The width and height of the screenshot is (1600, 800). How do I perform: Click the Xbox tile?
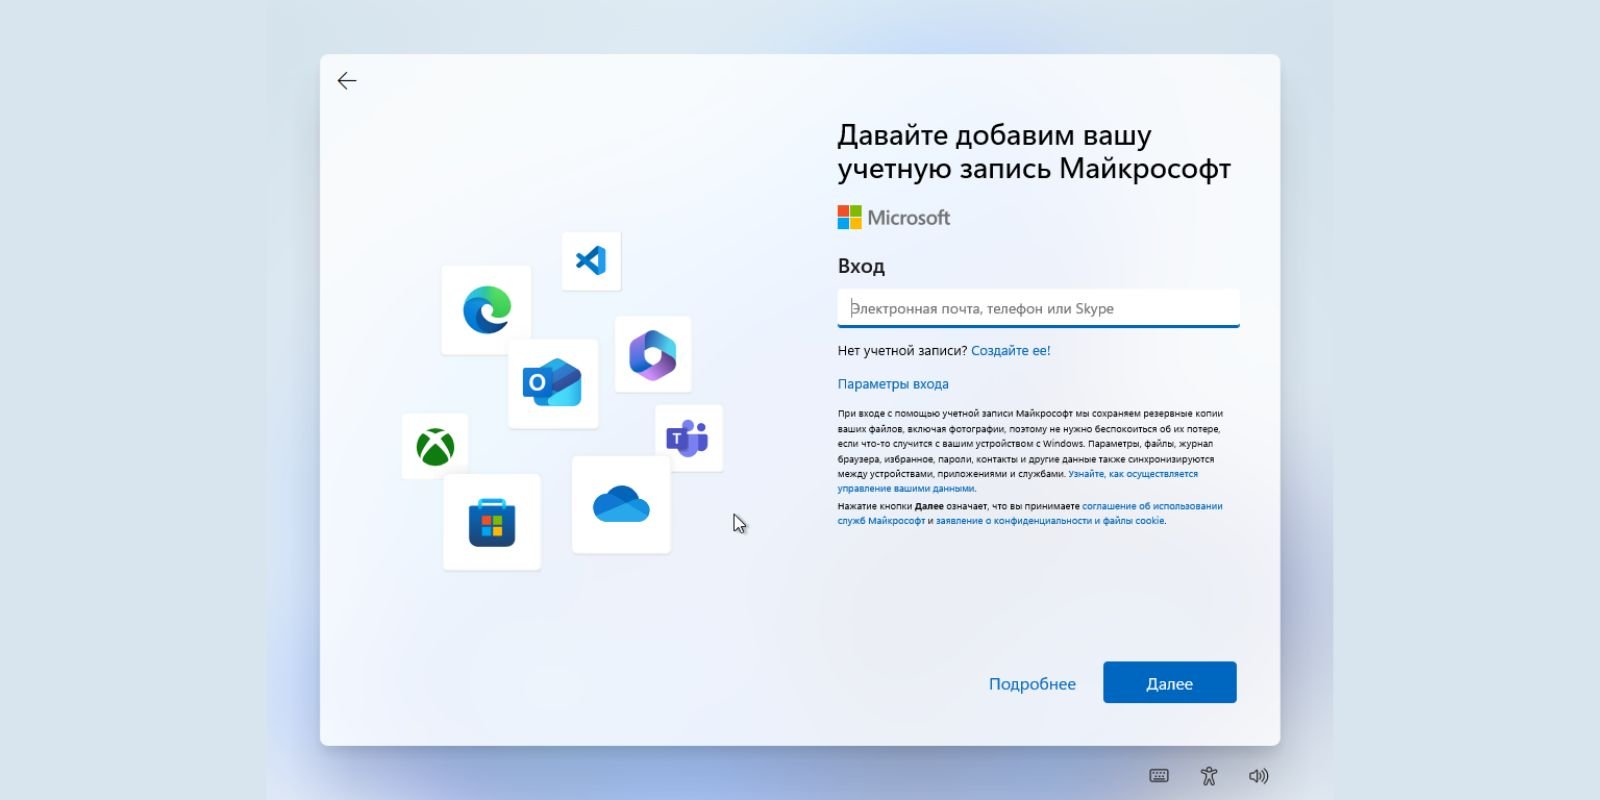pyautogui.click(x=435, y=446)
